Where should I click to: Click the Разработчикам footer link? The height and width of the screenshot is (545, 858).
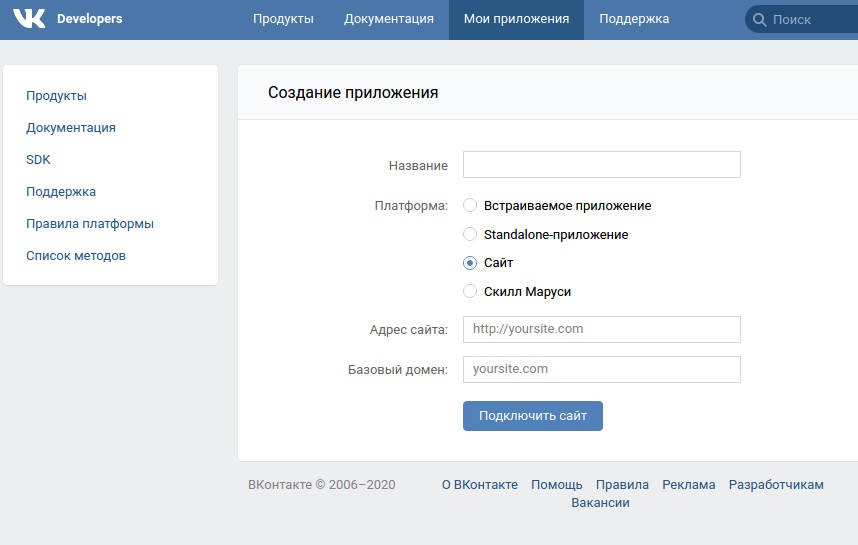(775, 485)
